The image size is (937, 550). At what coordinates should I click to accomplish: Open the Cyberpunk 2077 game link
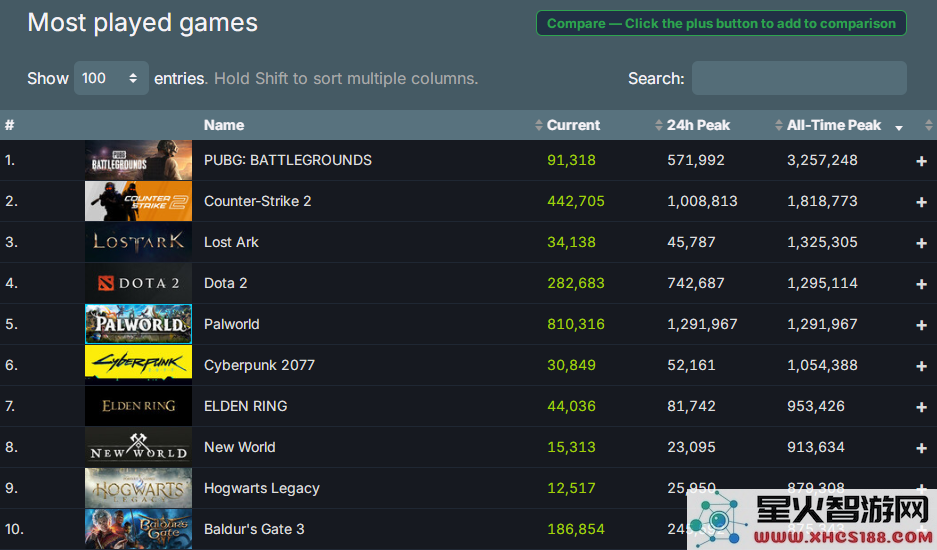[x=259, y=365]
